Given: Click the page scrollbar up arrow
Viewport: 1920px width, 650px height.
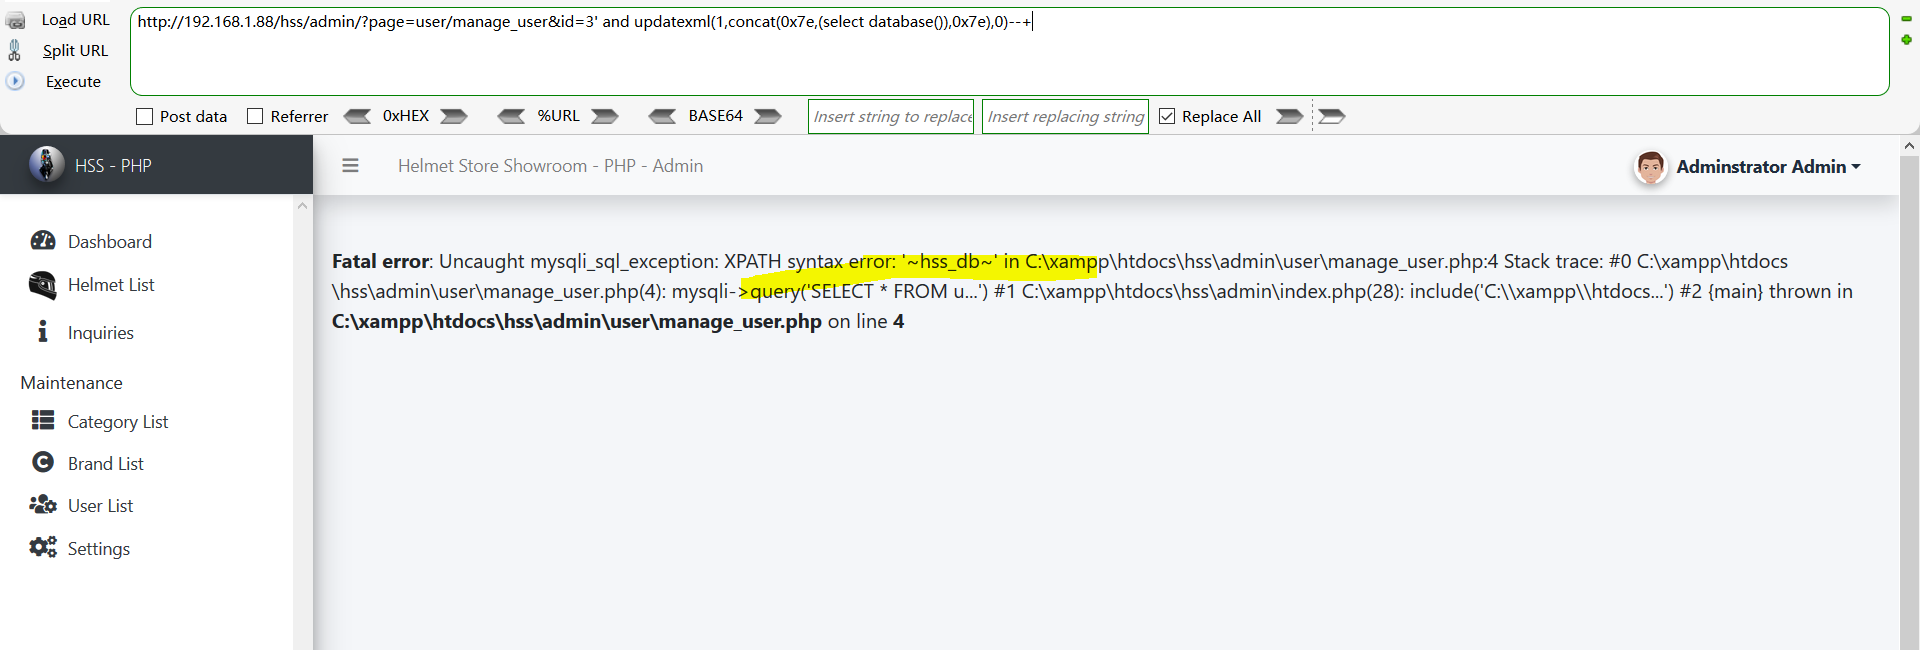Looking at the screenshot, I should (x=1909, y=146).
